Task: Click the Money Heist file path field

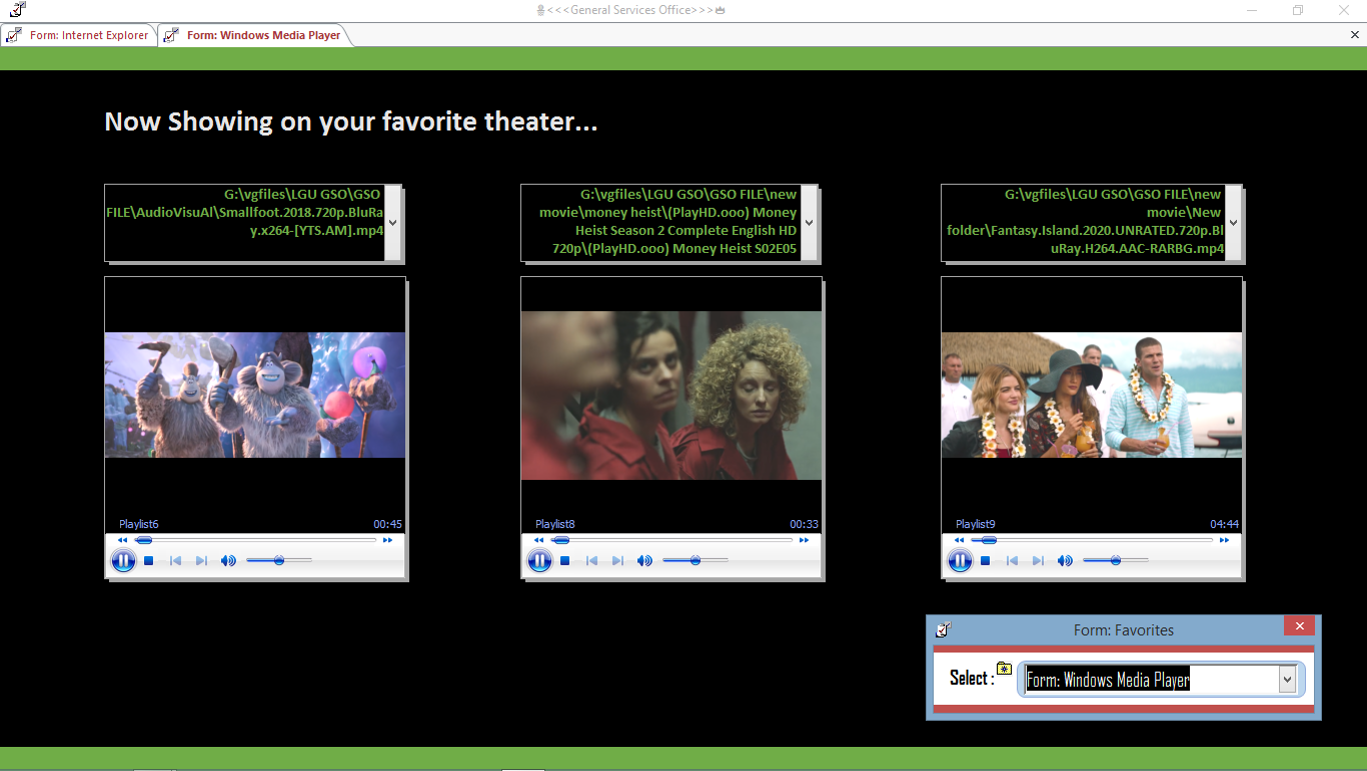Action: 661,223
